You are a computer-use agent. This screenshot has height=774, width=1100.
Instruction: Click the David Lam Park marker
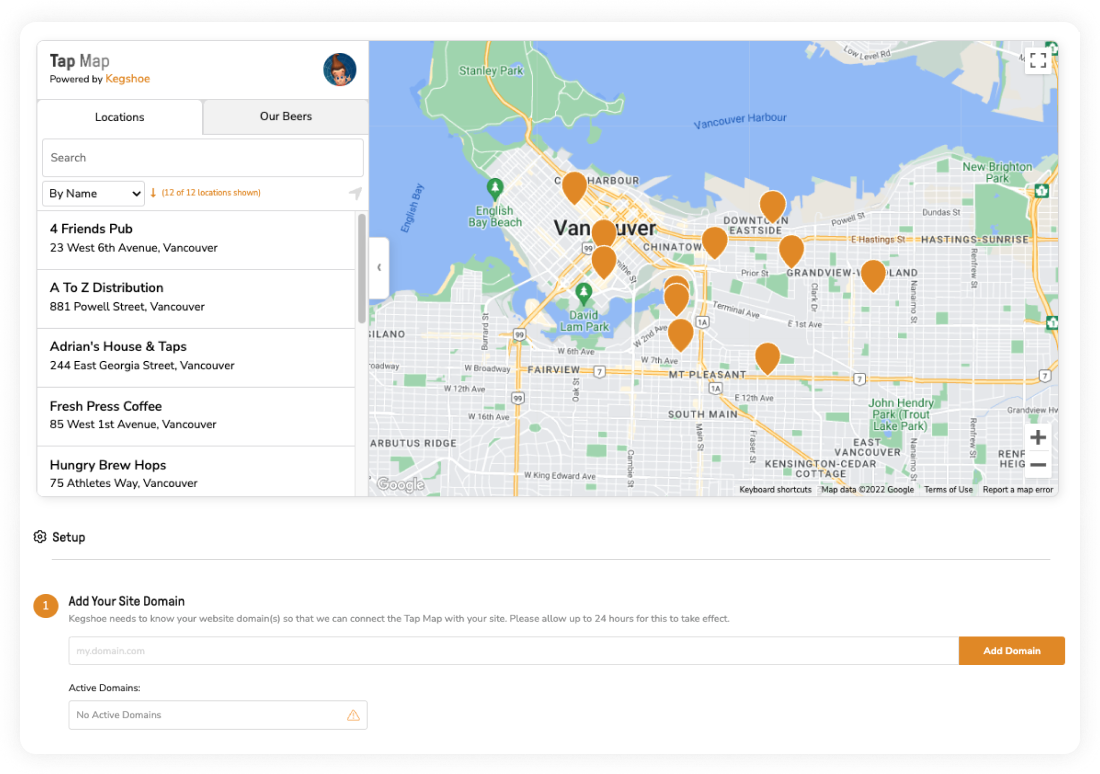pyautogui.click(x=584, y=293)
